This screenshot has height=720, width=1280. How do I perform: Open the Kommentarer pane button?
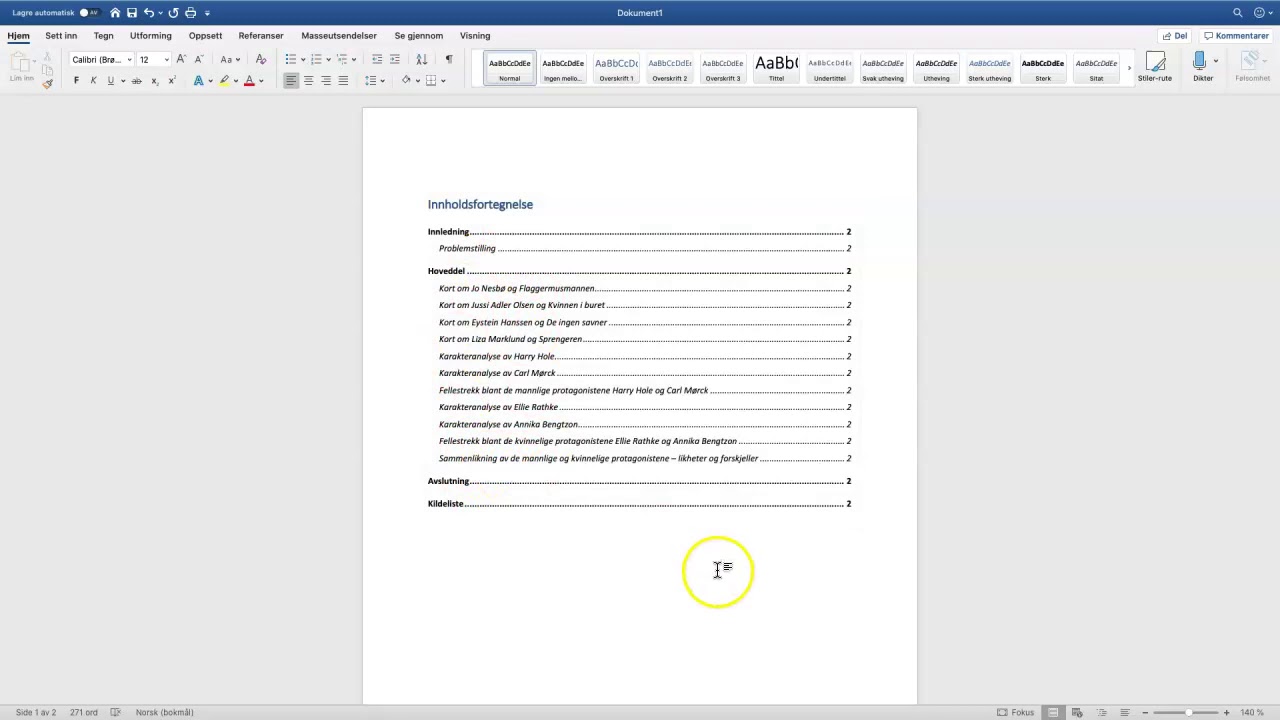tap(1237, 36)
